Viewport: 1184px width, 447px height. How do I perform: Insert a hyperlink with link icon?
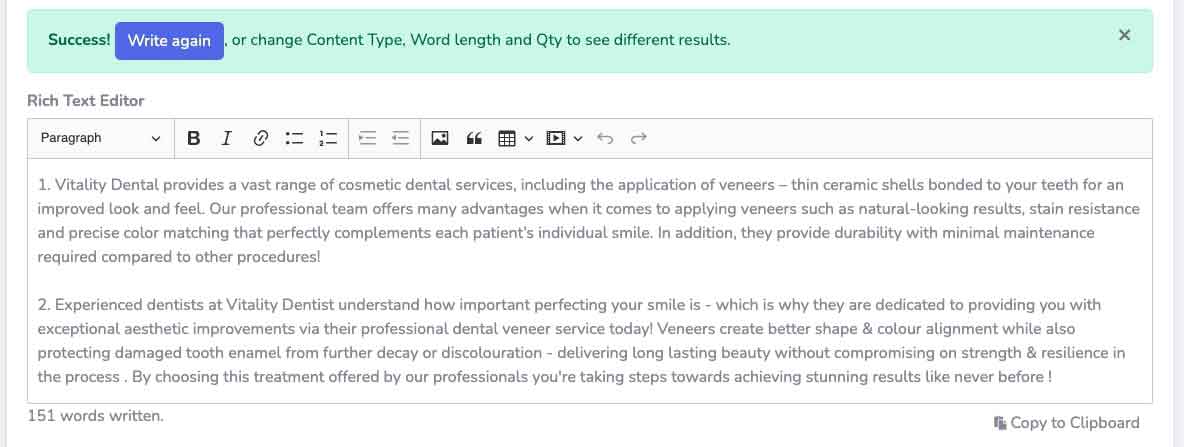coord(261,138)
